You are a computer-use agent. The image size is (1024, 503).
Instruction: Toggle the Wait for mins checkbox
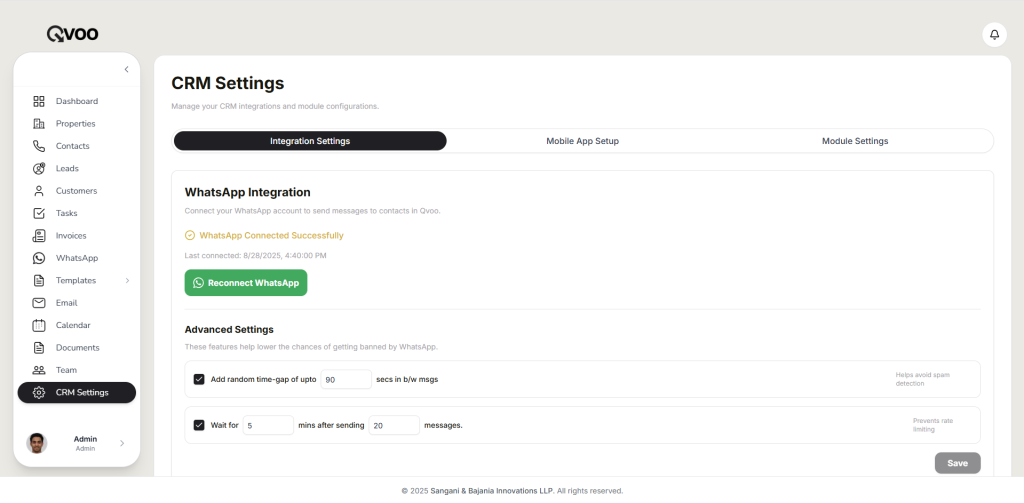coord(199,425)
